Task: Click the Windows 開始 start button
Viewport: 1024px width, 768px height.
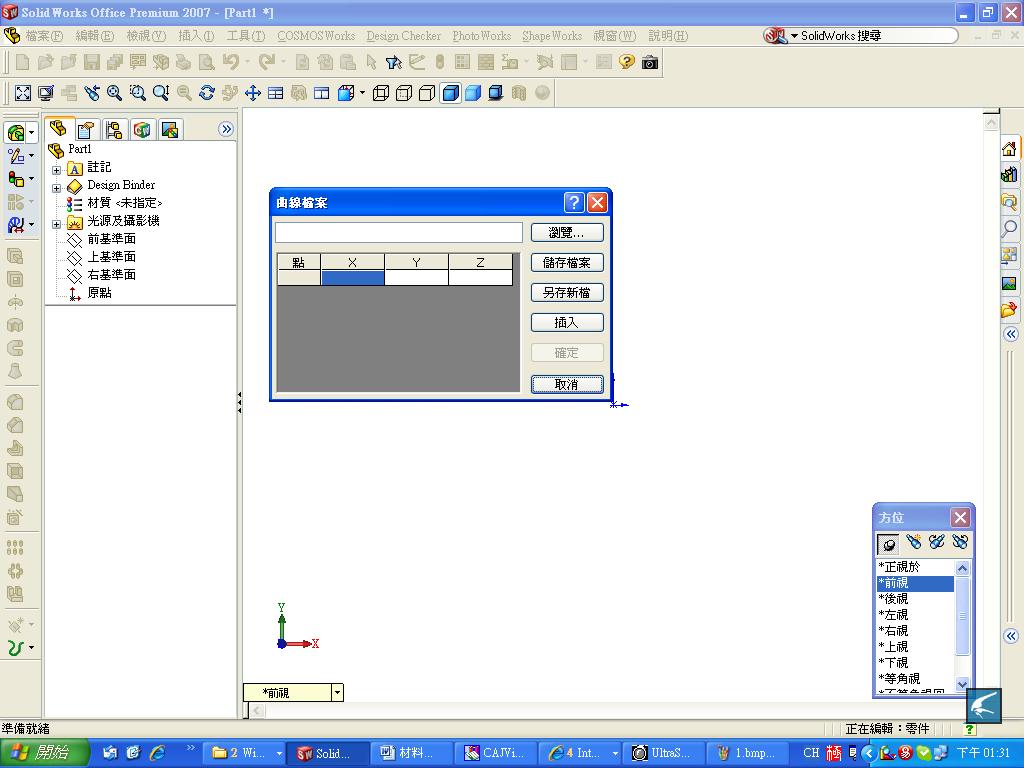Action: pos(44,753)
